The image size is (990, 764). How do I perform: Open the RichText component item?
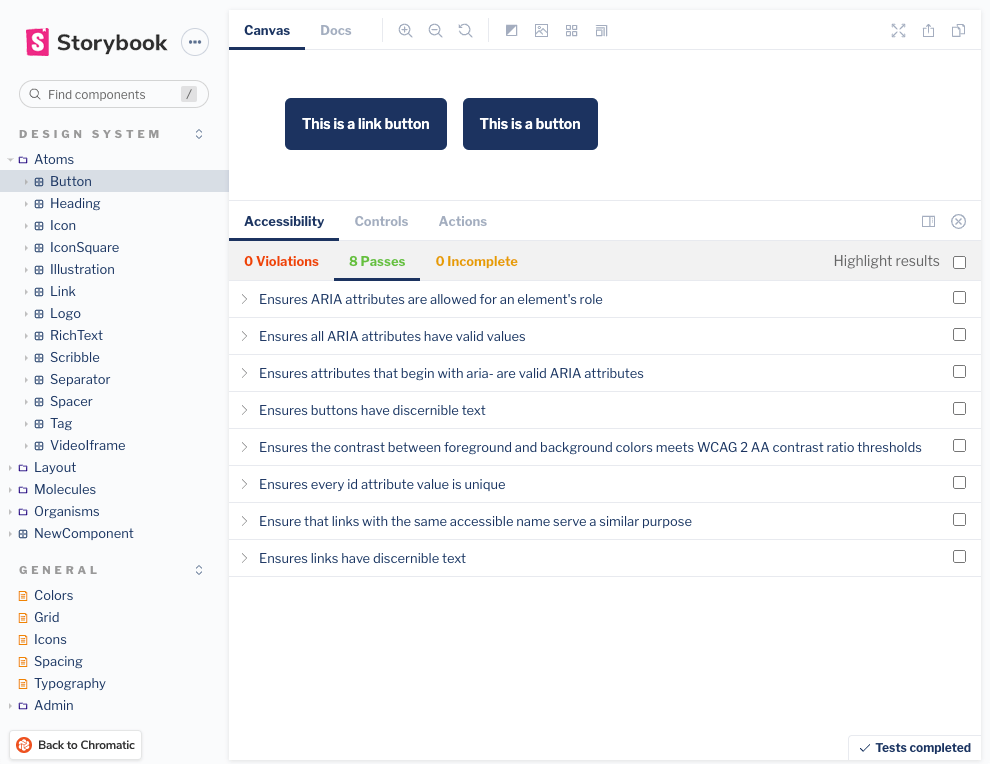coord(76,335)
